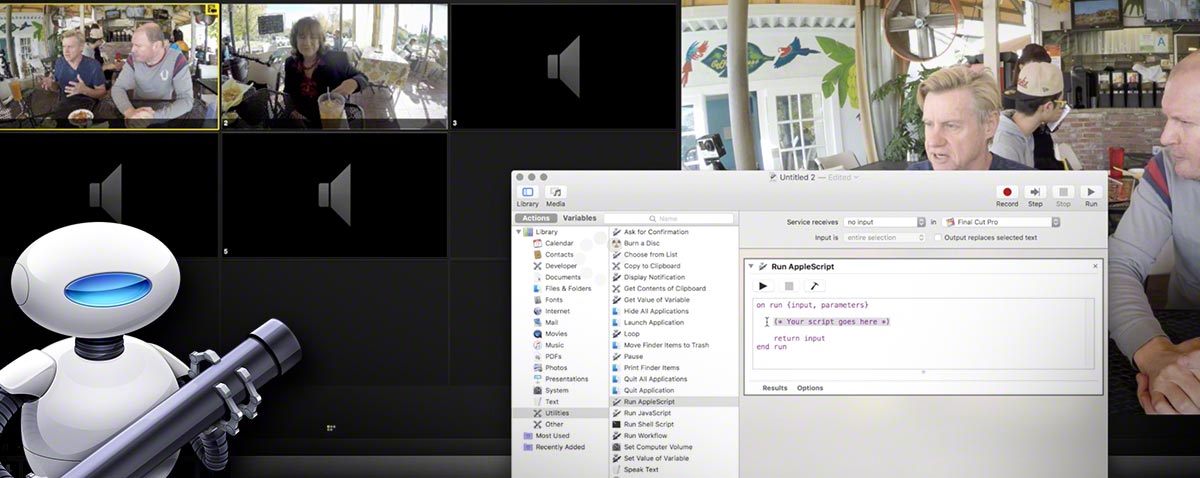Select the 'Run Shell Script' action

point(643,424)
